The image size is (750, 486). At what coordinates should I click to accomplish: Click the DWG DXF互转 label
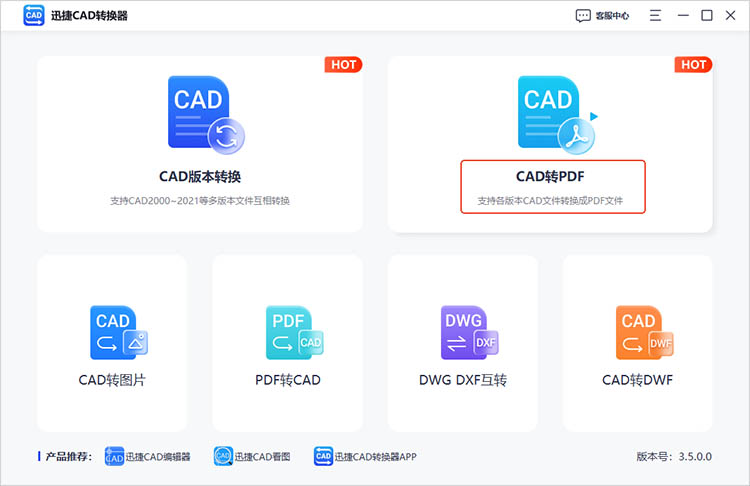[463, 380]
